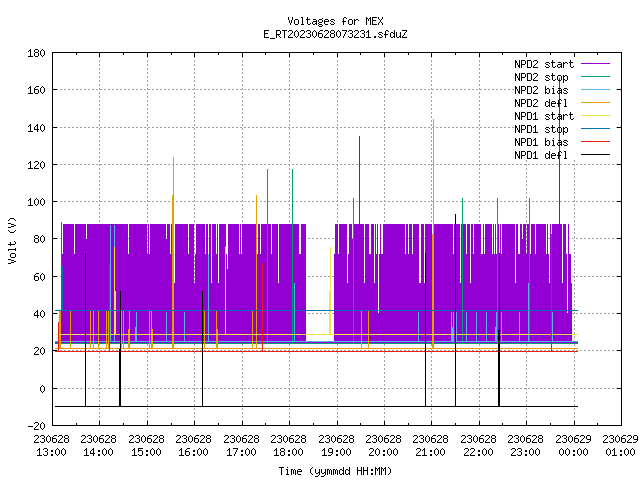This screenshot has width=640, height=480.
Task: Click the 'NPD1 defl' legend label
Action: (x=541, y=156)
